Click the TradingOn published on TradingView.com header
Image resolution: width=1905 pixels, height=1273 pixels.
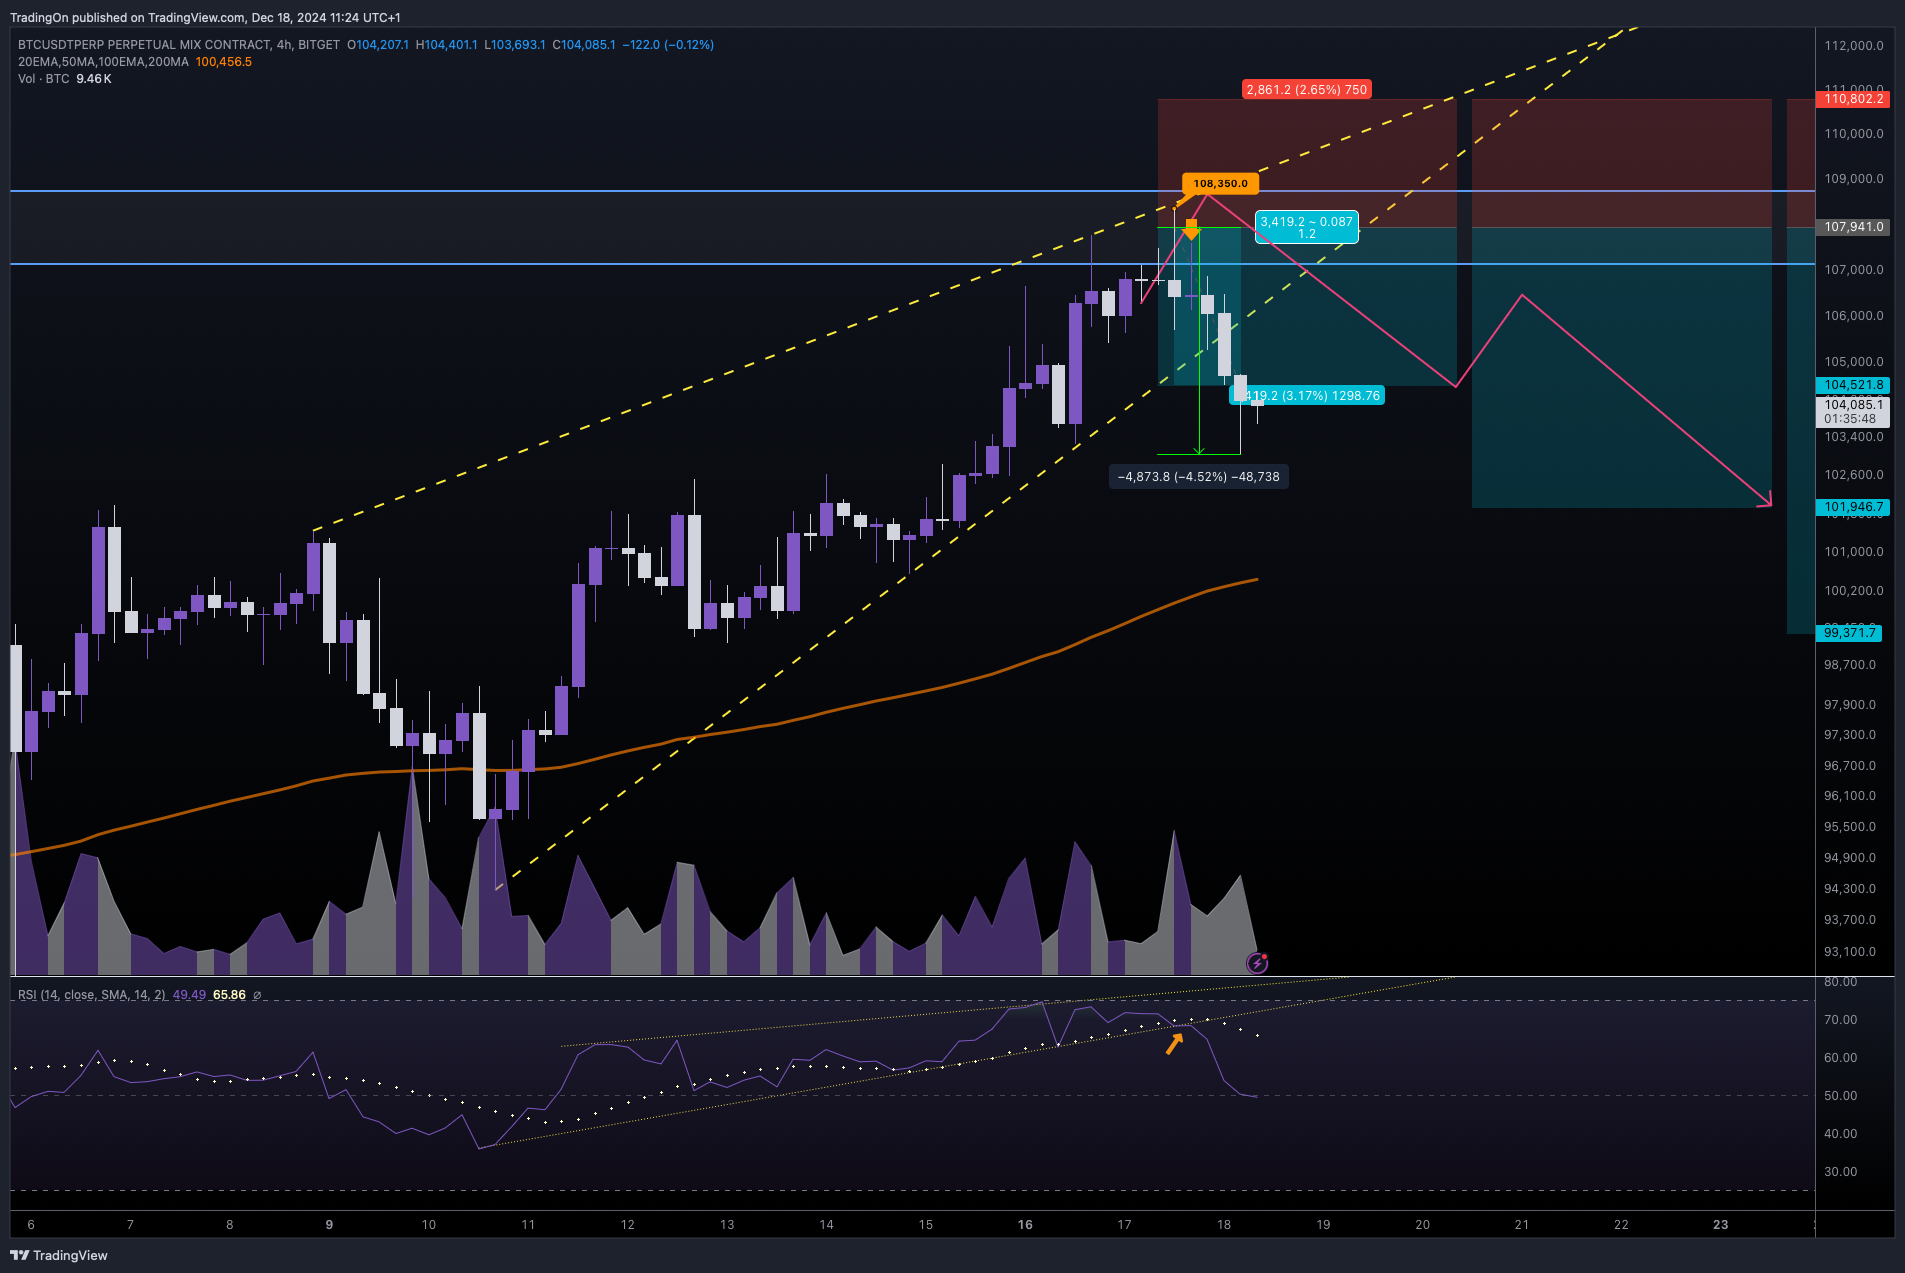pyautogui.click(x=205, y=18)
